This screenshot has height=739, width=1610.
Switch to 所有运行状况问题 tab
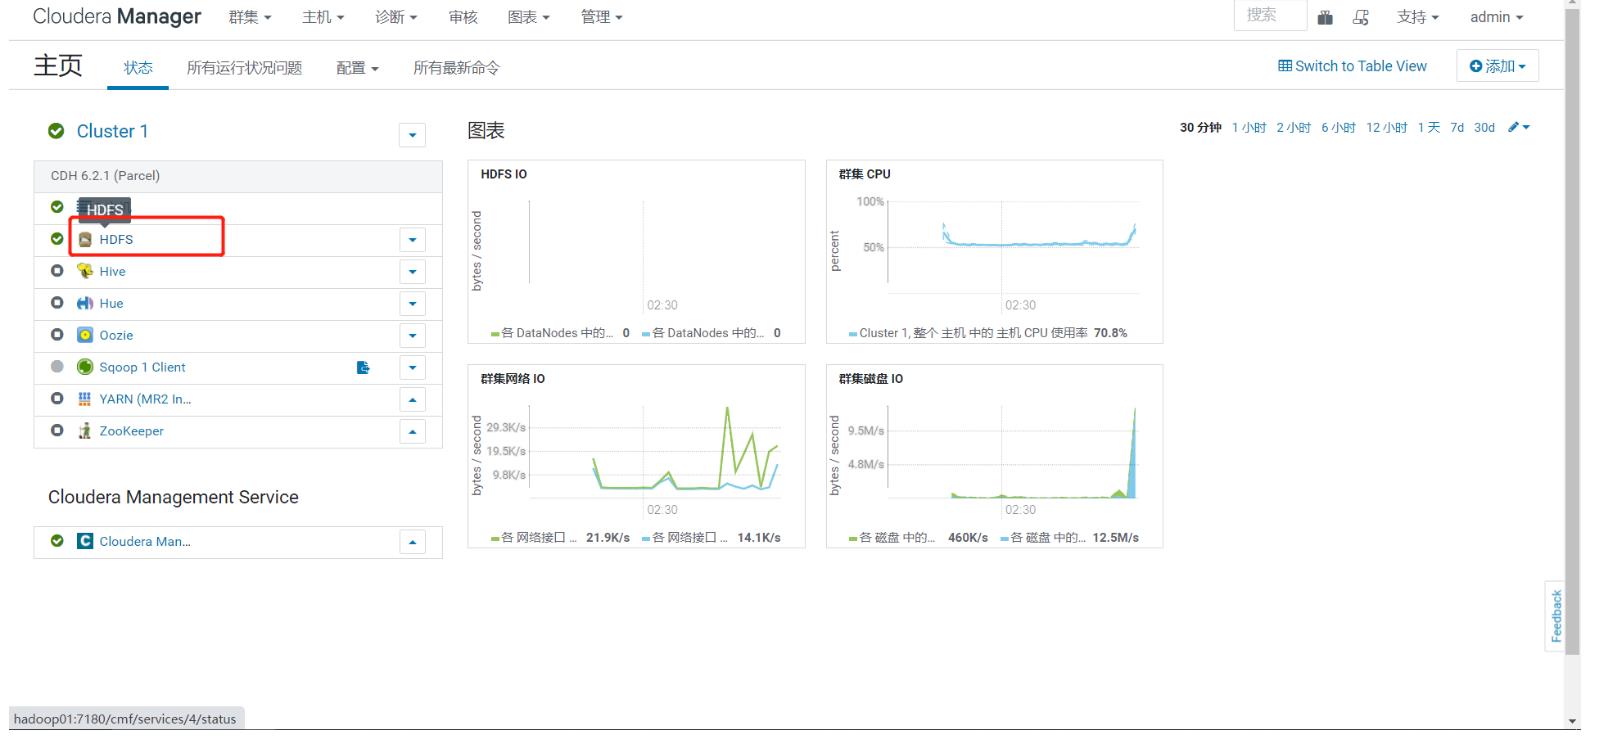coord(244,68)
